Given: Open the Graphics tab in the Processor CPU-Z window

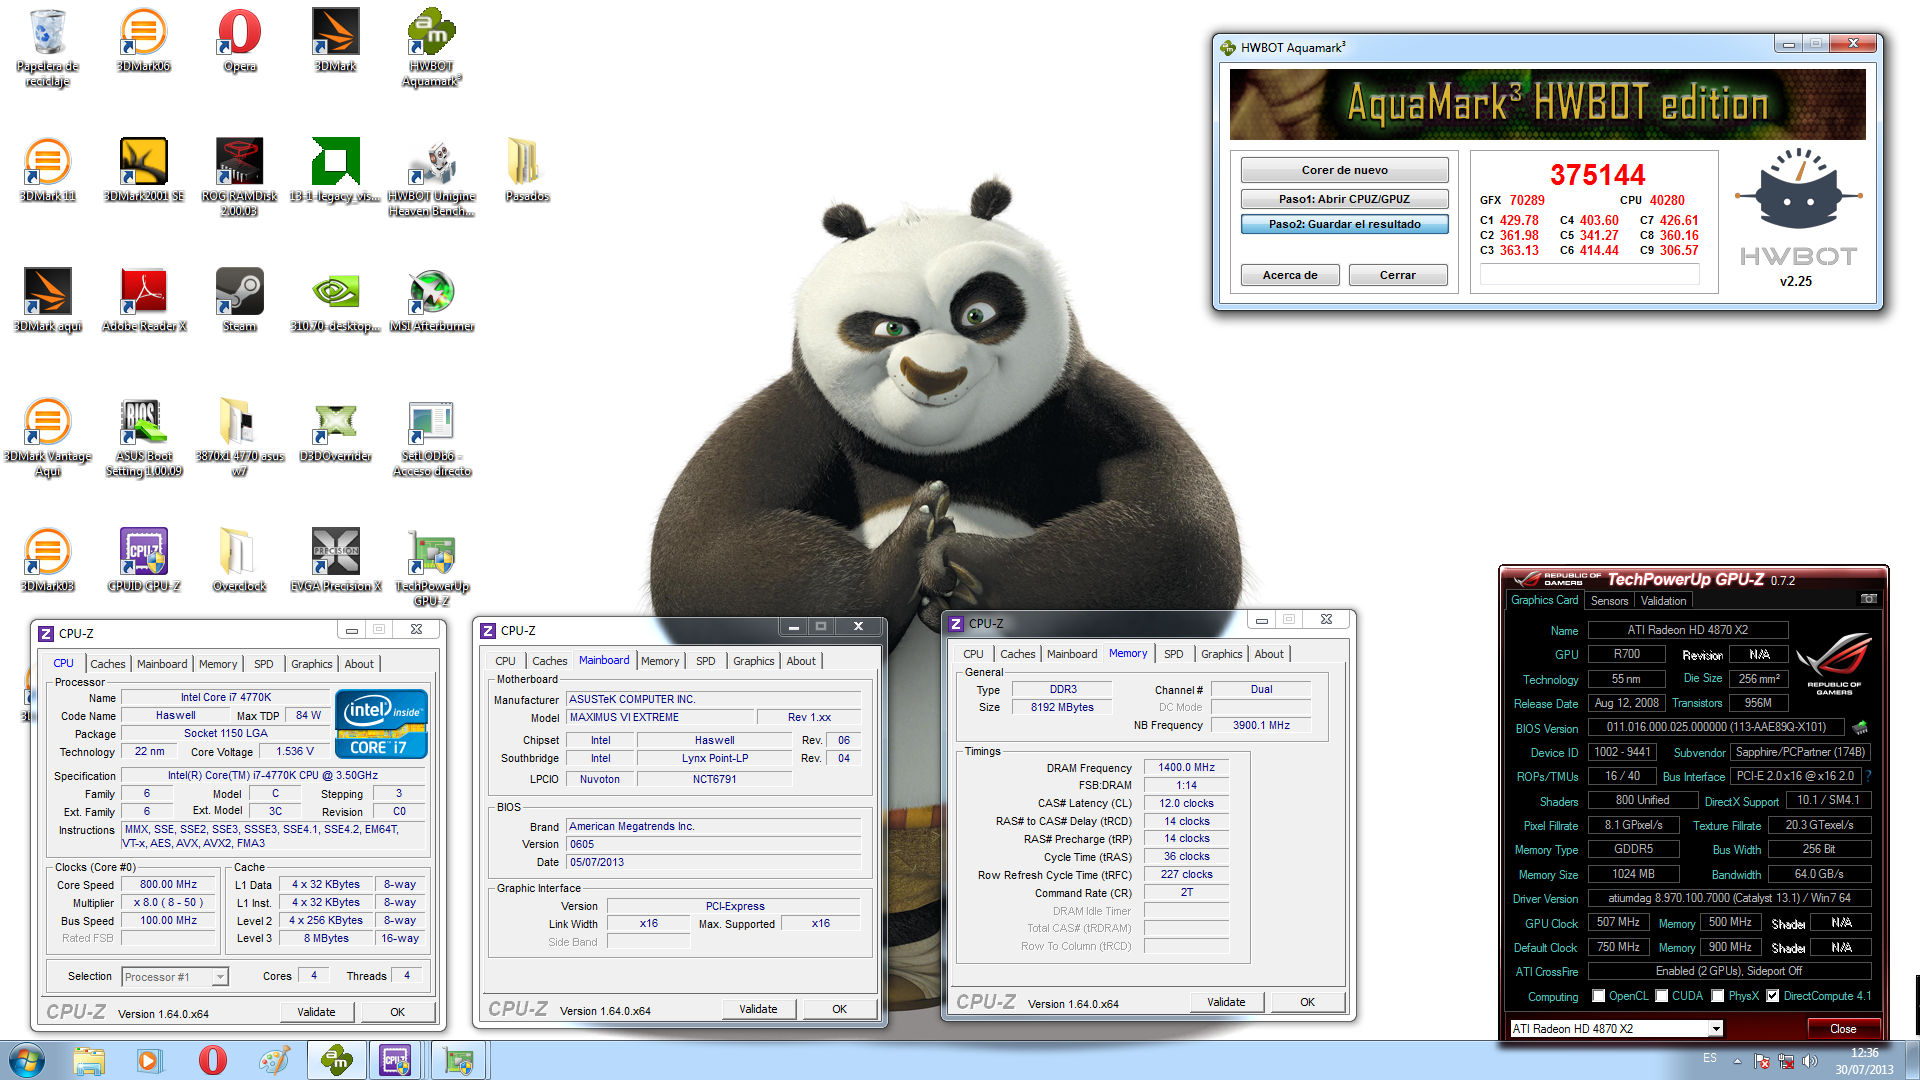Looking at the screenshot, I should [x=311, y=664].
